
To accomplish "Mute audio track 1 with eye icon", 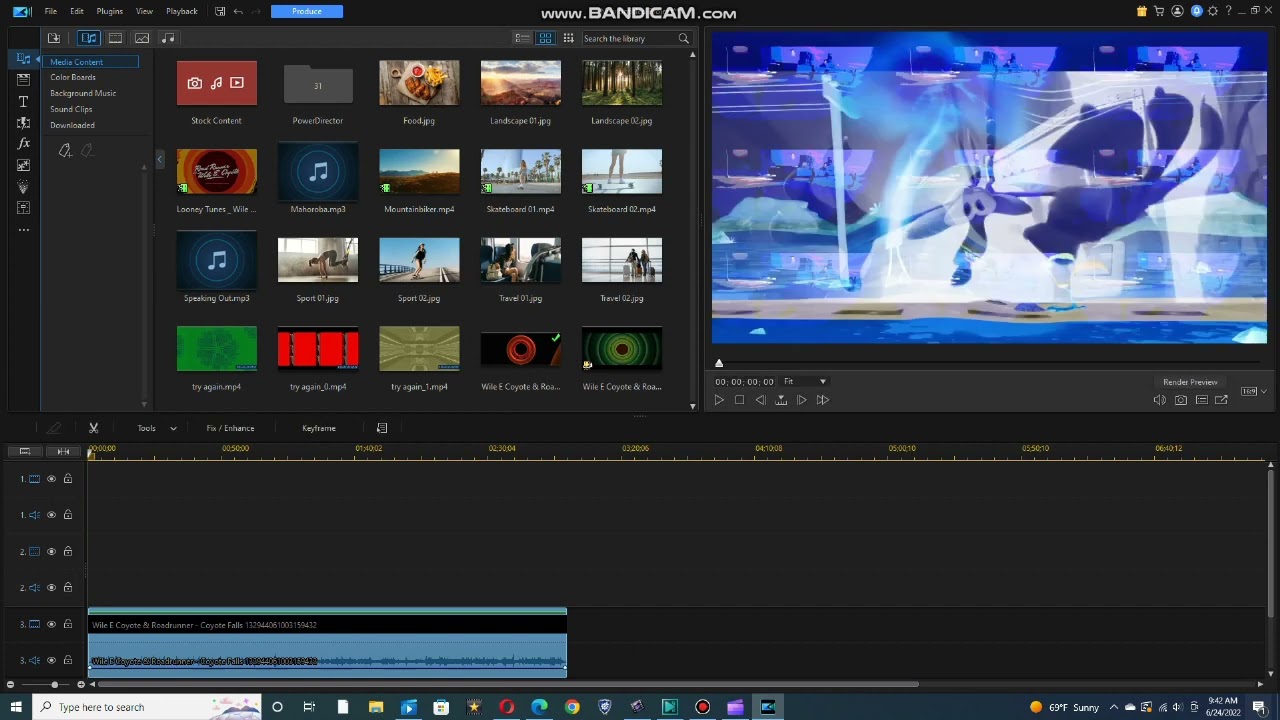I will [x=51, y=515].
